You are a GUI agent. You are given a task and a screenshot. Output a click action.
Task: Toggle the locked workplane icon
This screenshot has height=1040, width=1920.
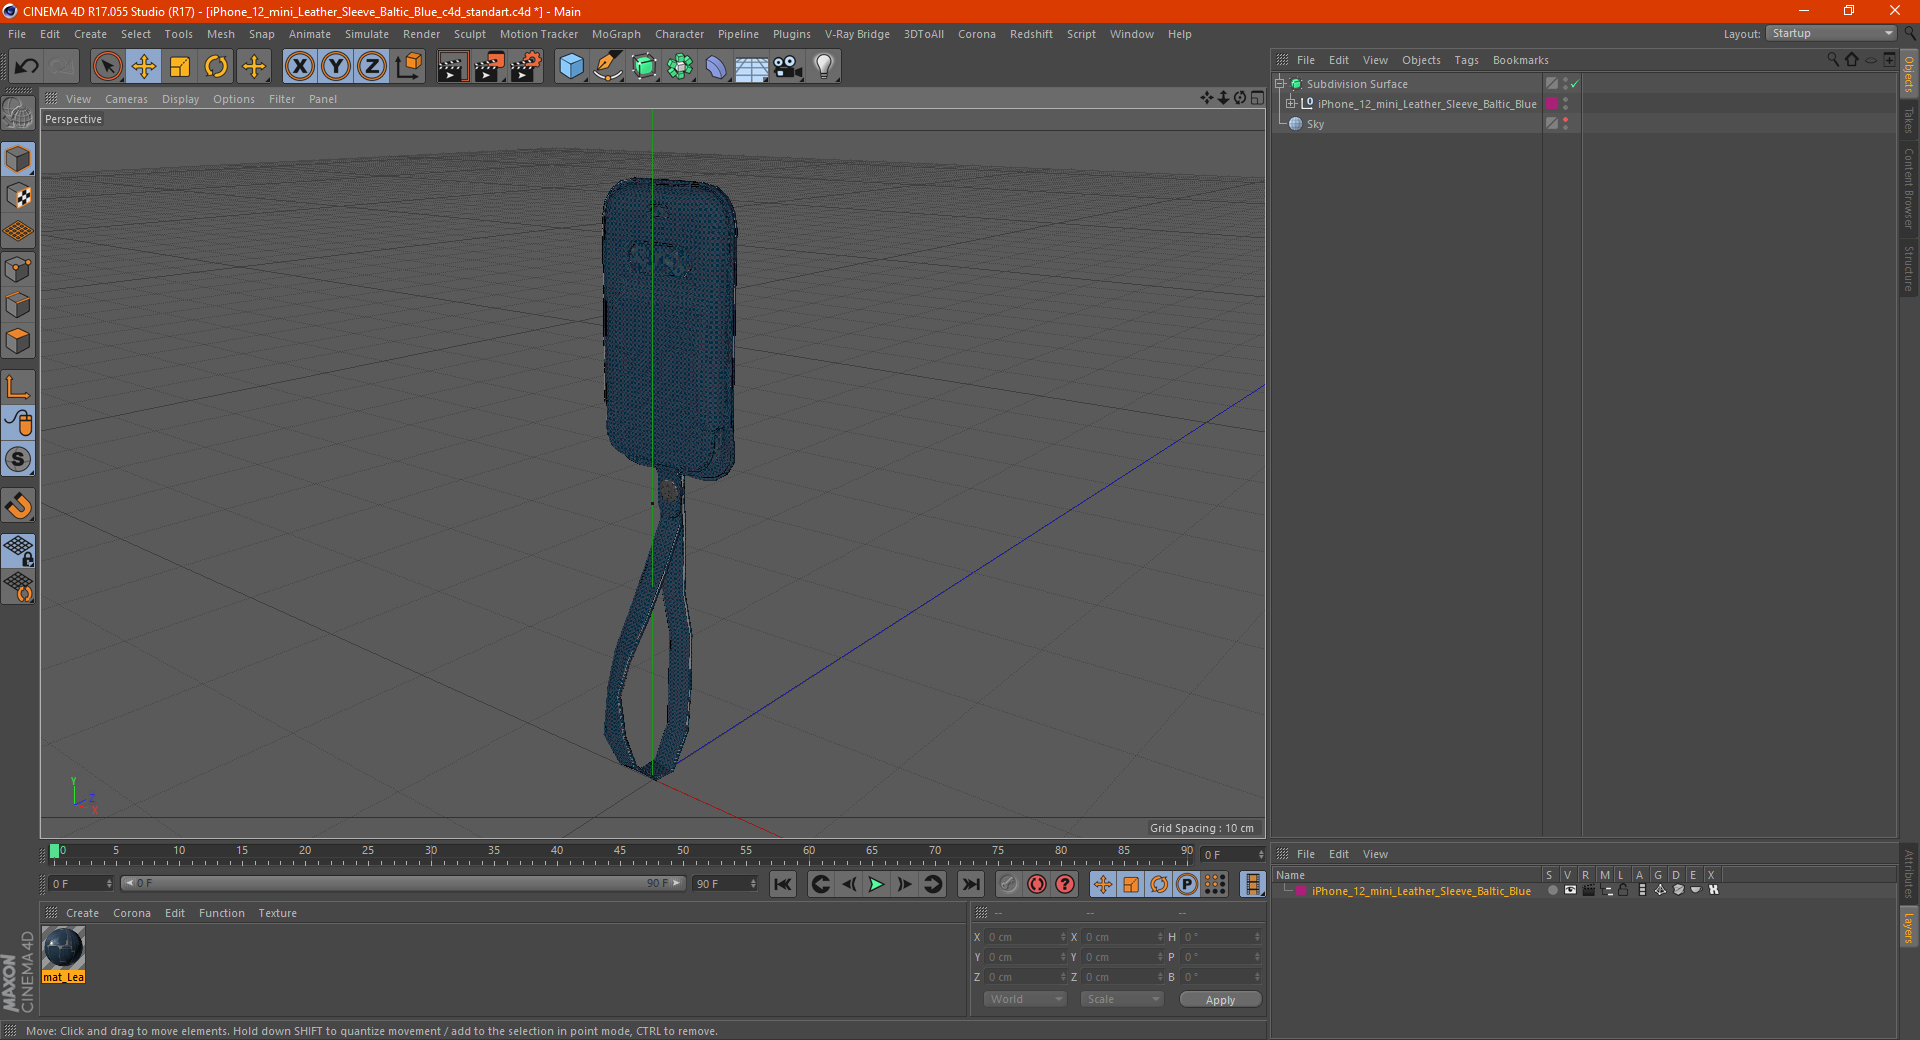point(18,550)
